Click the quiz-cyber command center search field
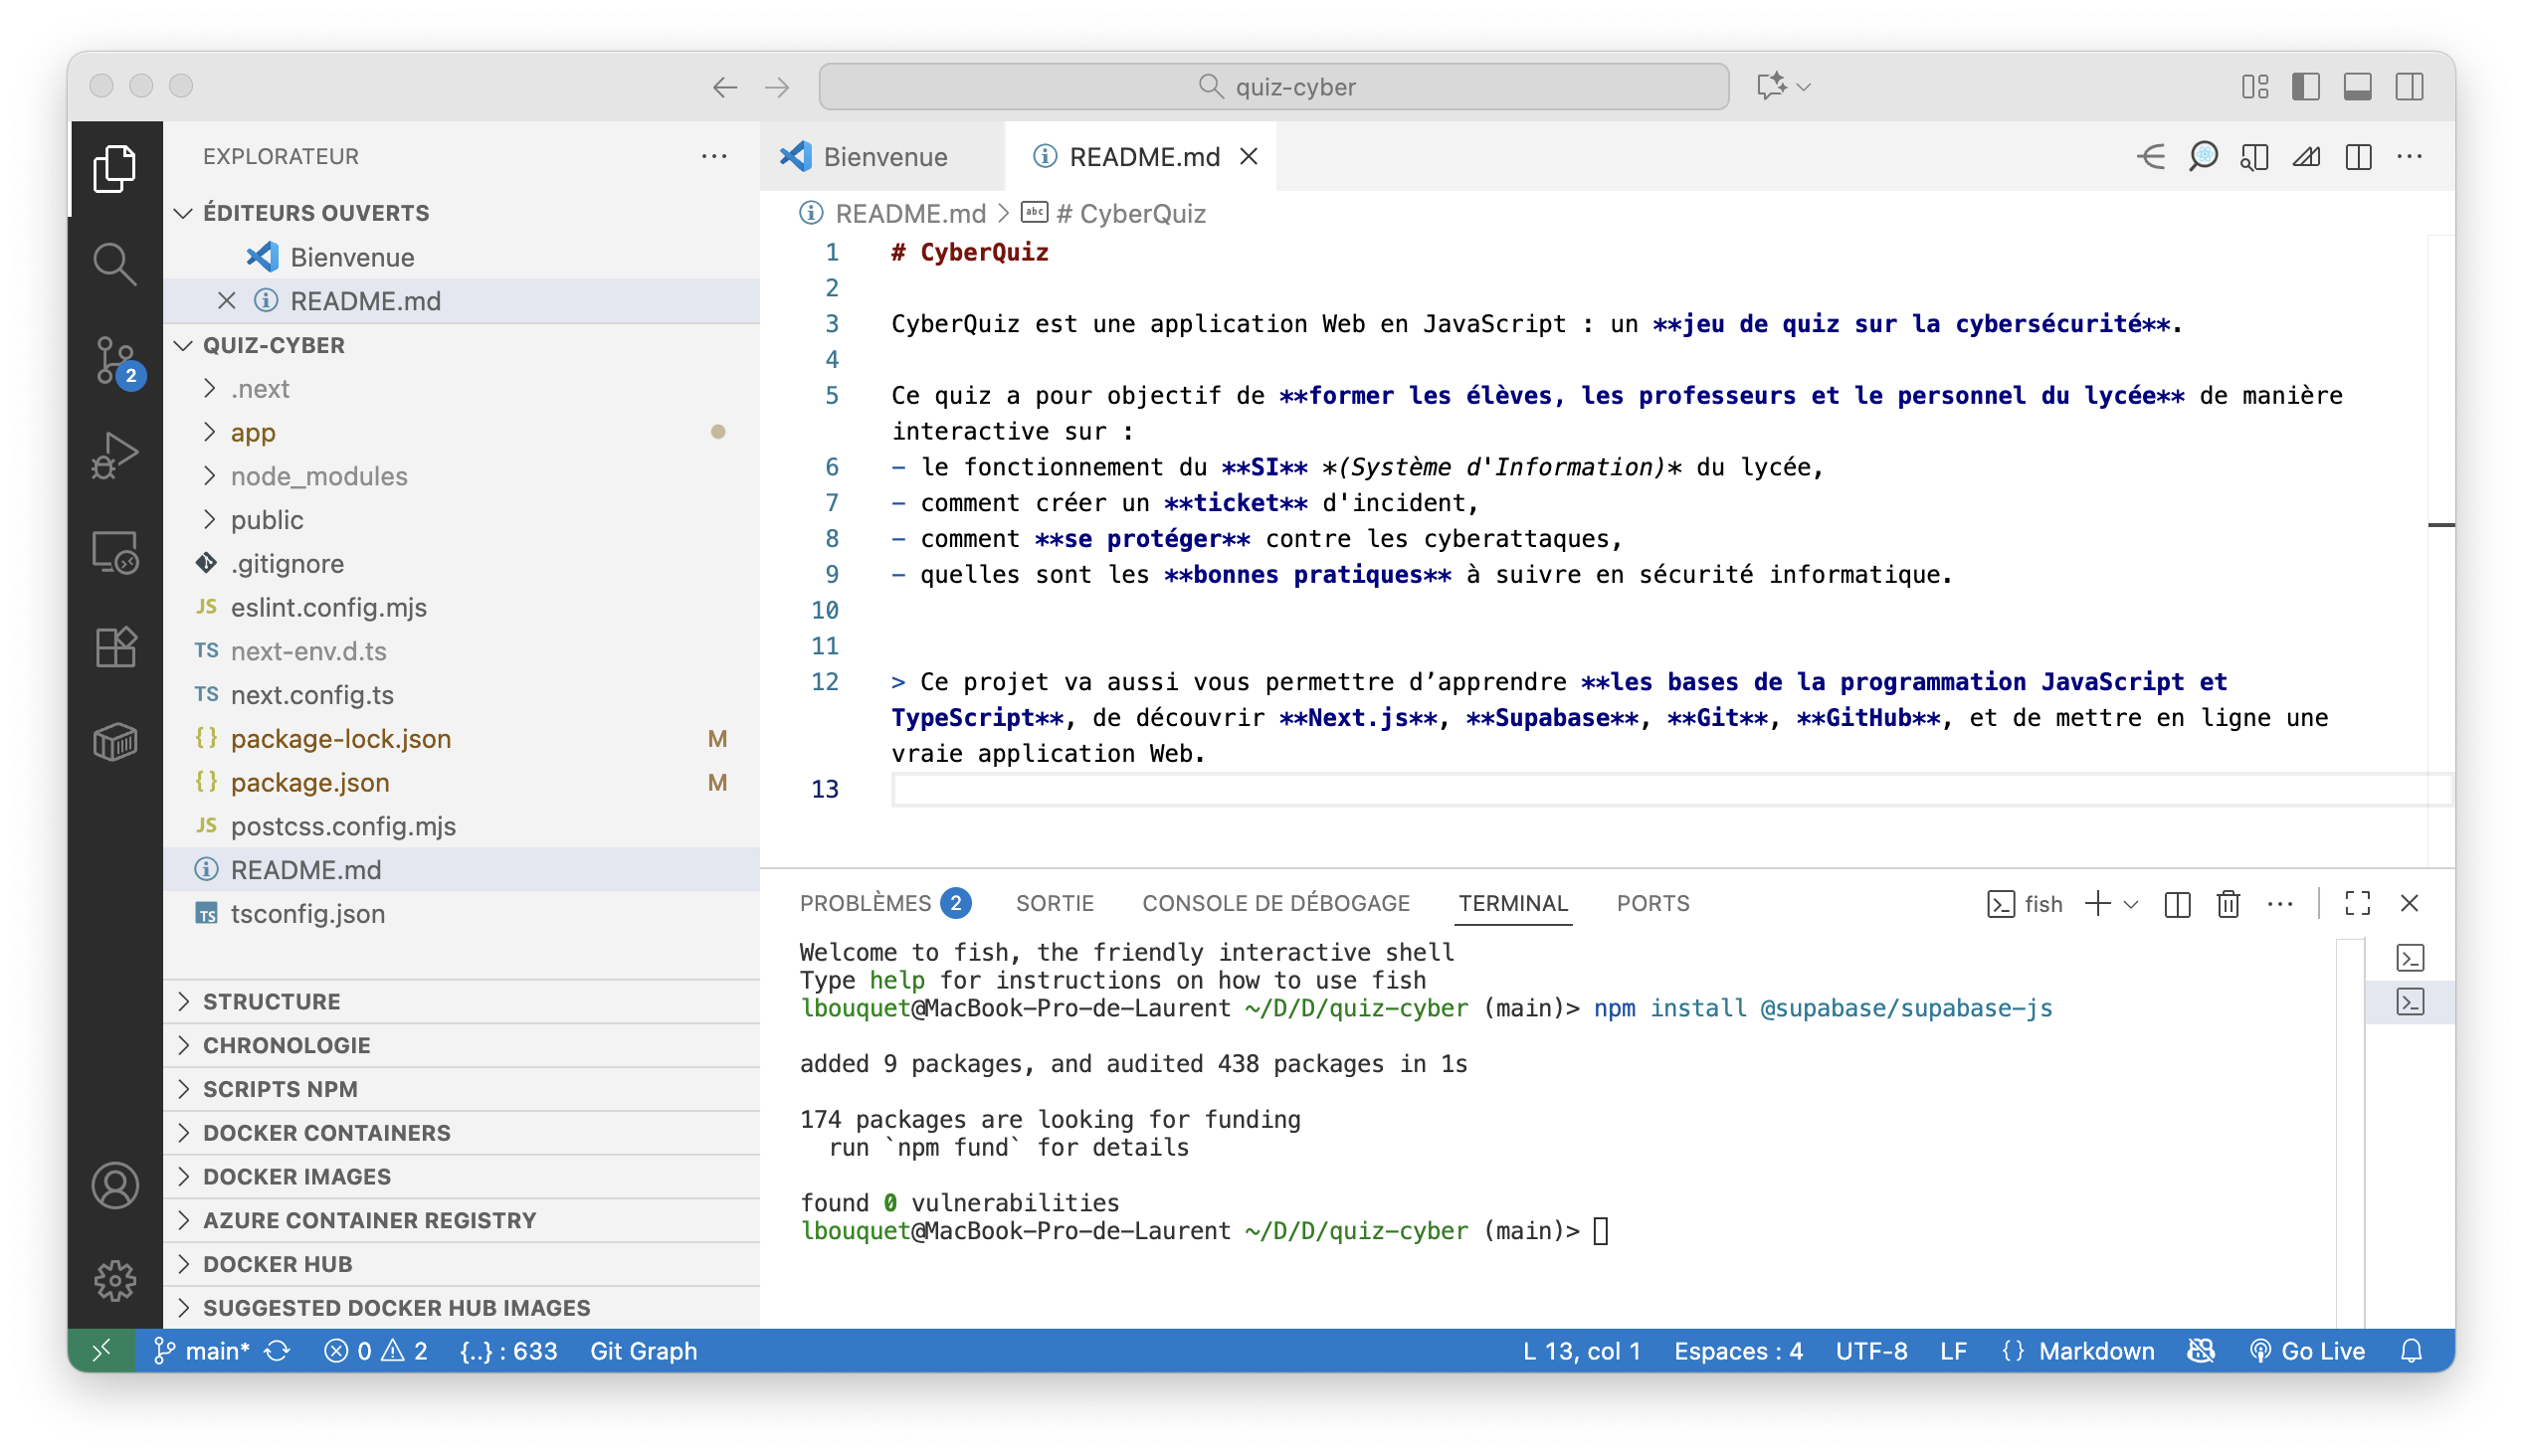 pos(1274,87)
